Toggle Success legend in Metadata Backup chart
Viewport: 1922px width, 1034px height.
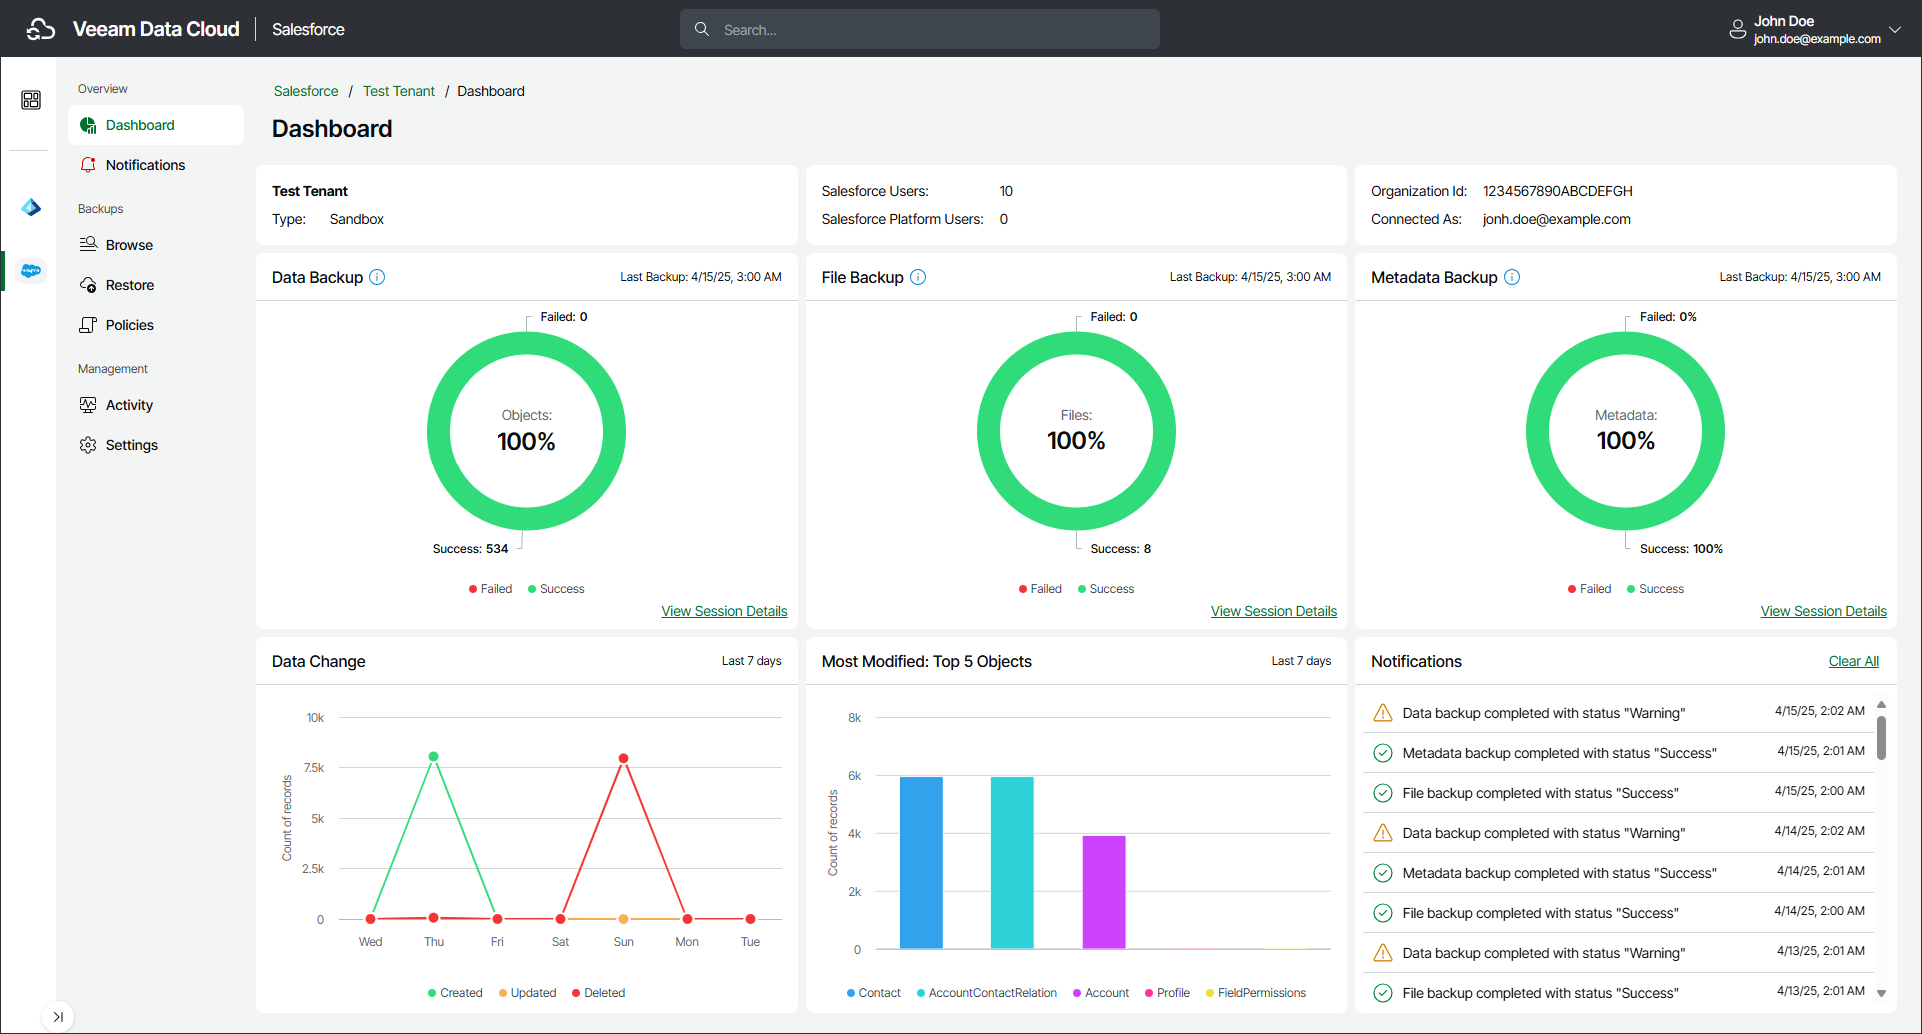point(1655,589)
